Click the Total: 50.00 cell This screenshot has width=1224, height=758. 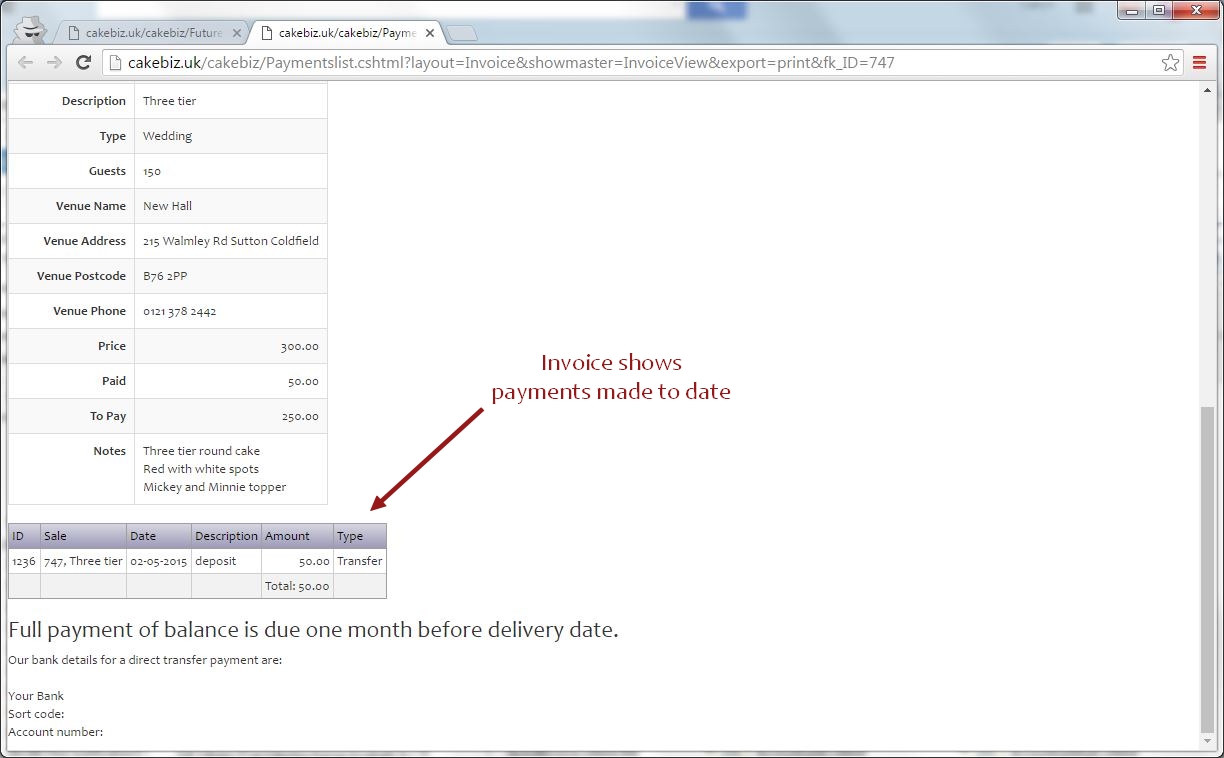pos(297,586)
